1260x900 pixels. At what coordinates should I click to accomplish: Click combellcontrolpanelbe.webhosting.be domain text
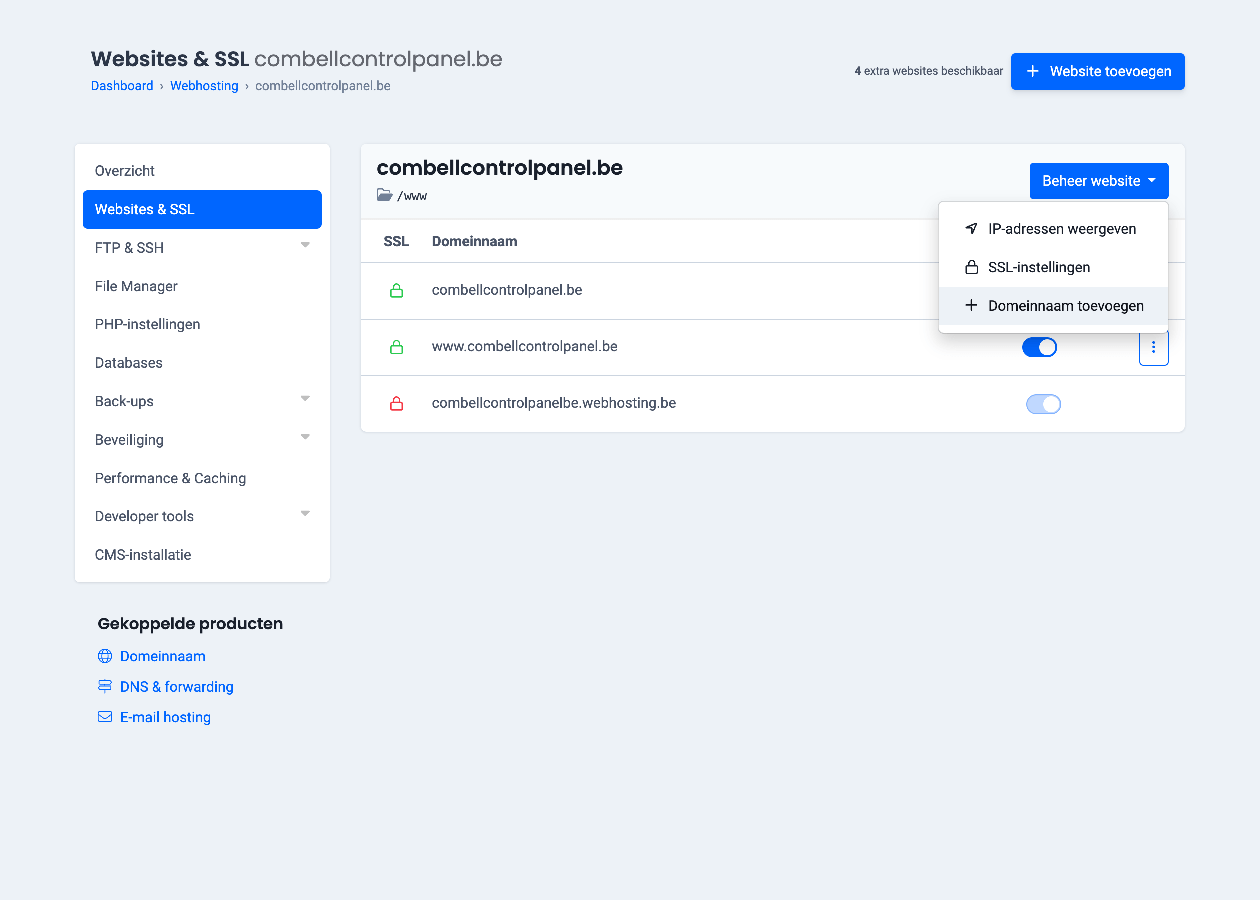tap(554, 403)
